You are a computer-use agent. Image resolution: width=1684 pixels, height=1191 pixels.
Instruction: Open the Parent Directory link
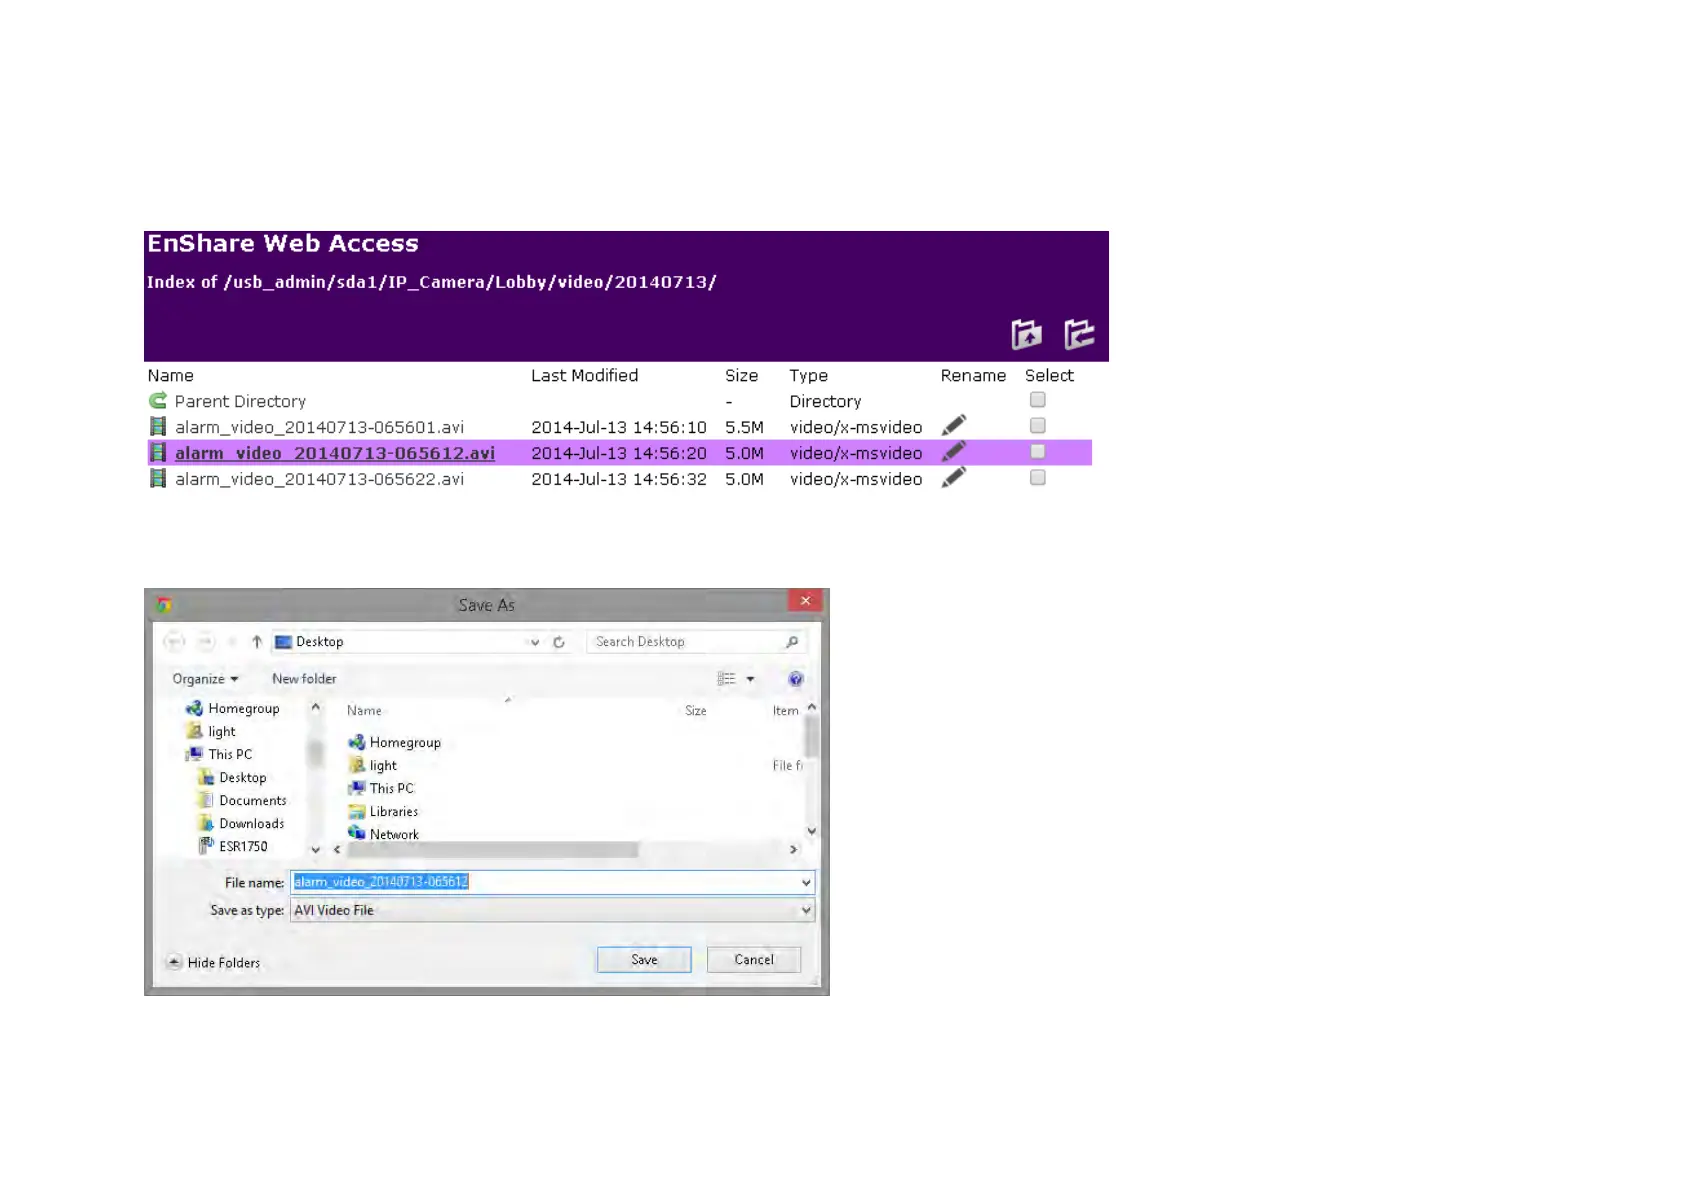(x=240, y=401)
